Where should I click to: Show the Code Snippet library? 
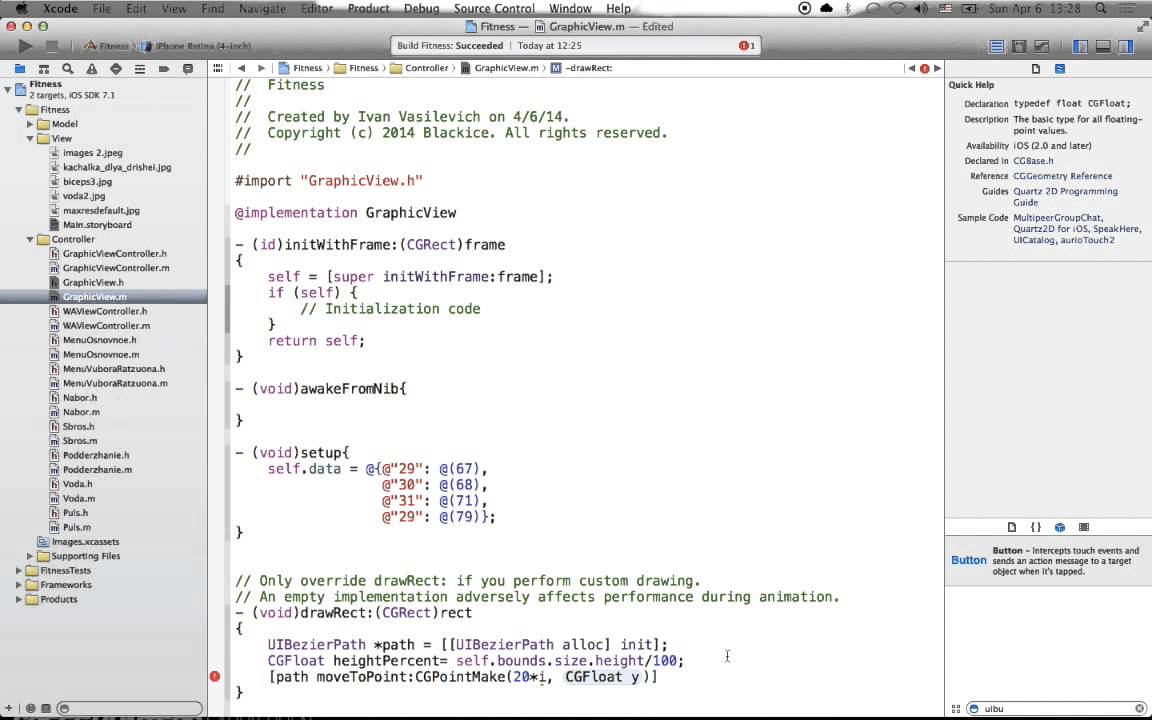point(1036,527)
